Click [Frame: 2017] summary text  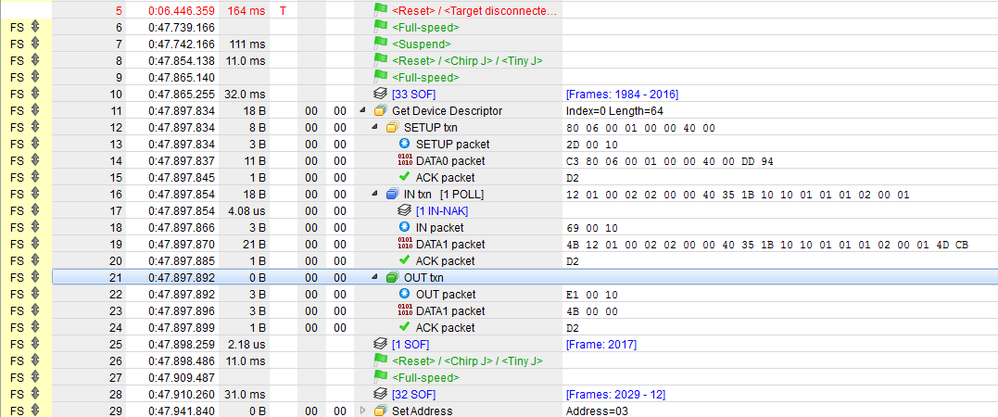pos(601,344)
